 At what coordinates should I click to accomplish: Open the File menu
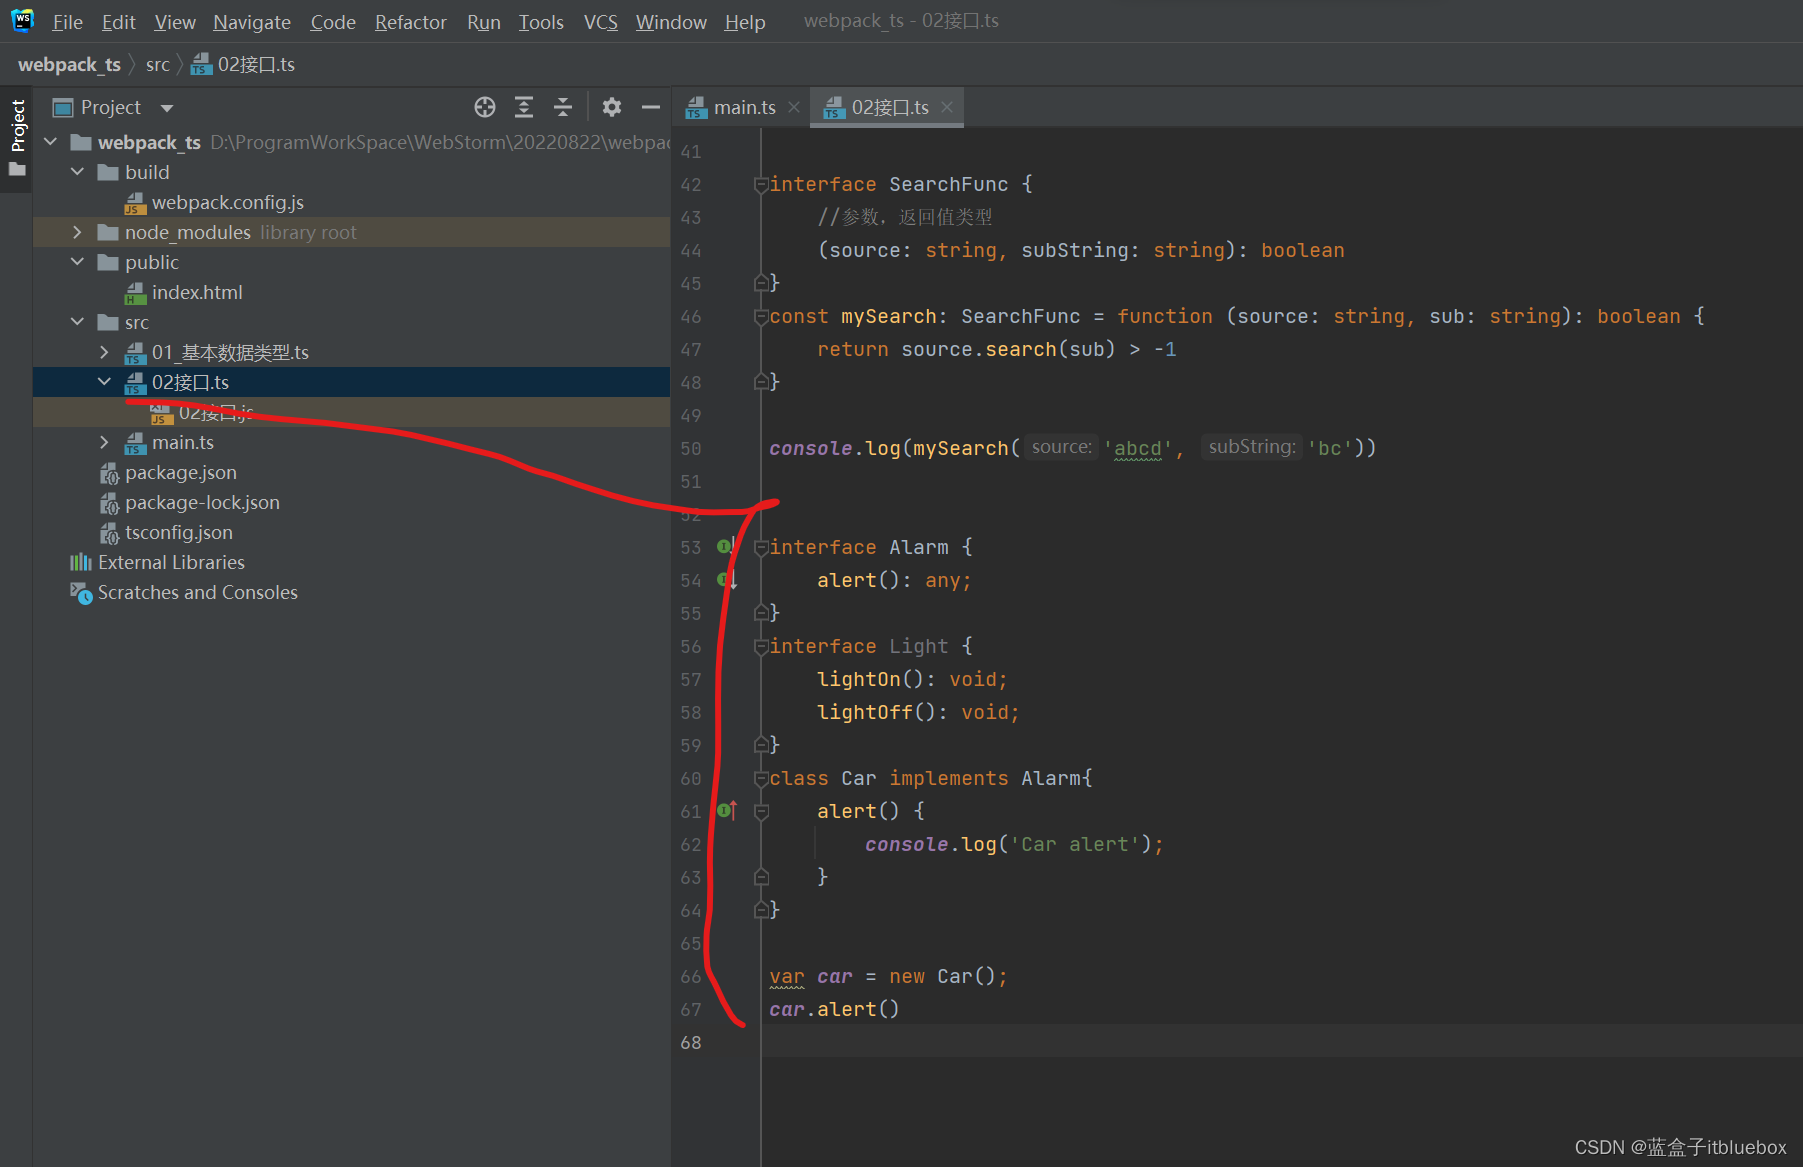67,21
